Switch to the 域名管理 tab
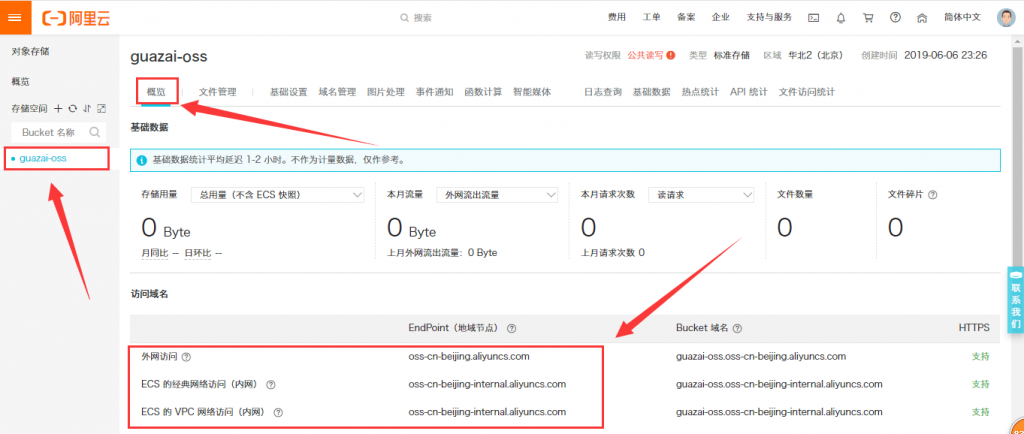 tap(338, 92)
